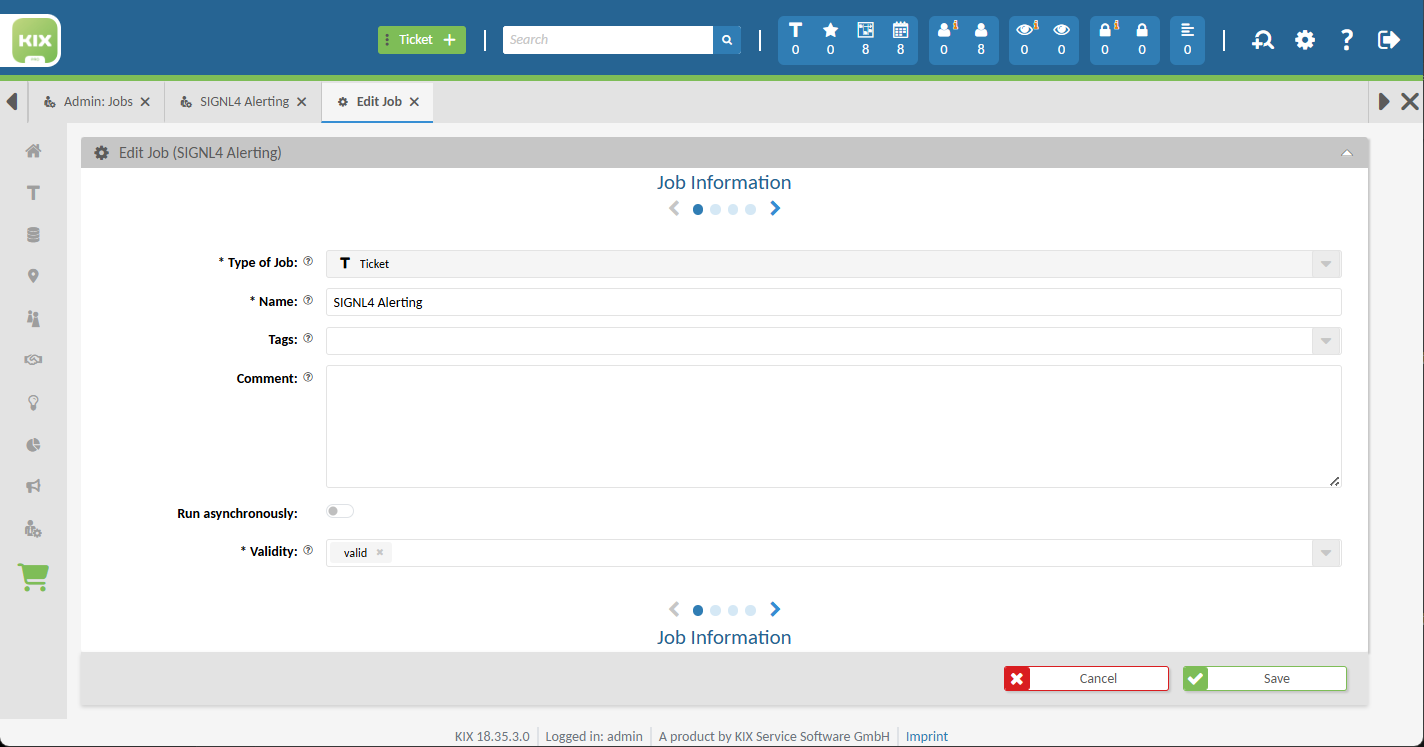Enable the Run asynchronously toggle

[339, 510]
